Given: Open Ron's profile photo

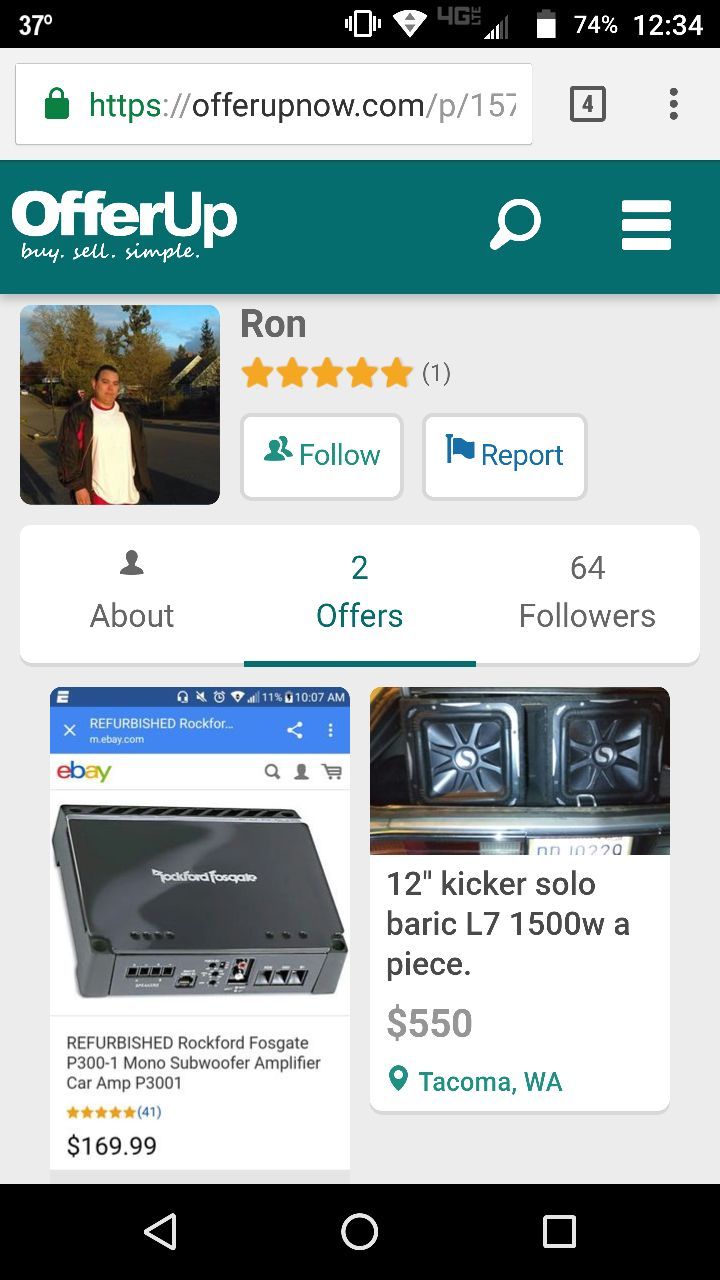Looking at the screenshot, I should (120, 405).
